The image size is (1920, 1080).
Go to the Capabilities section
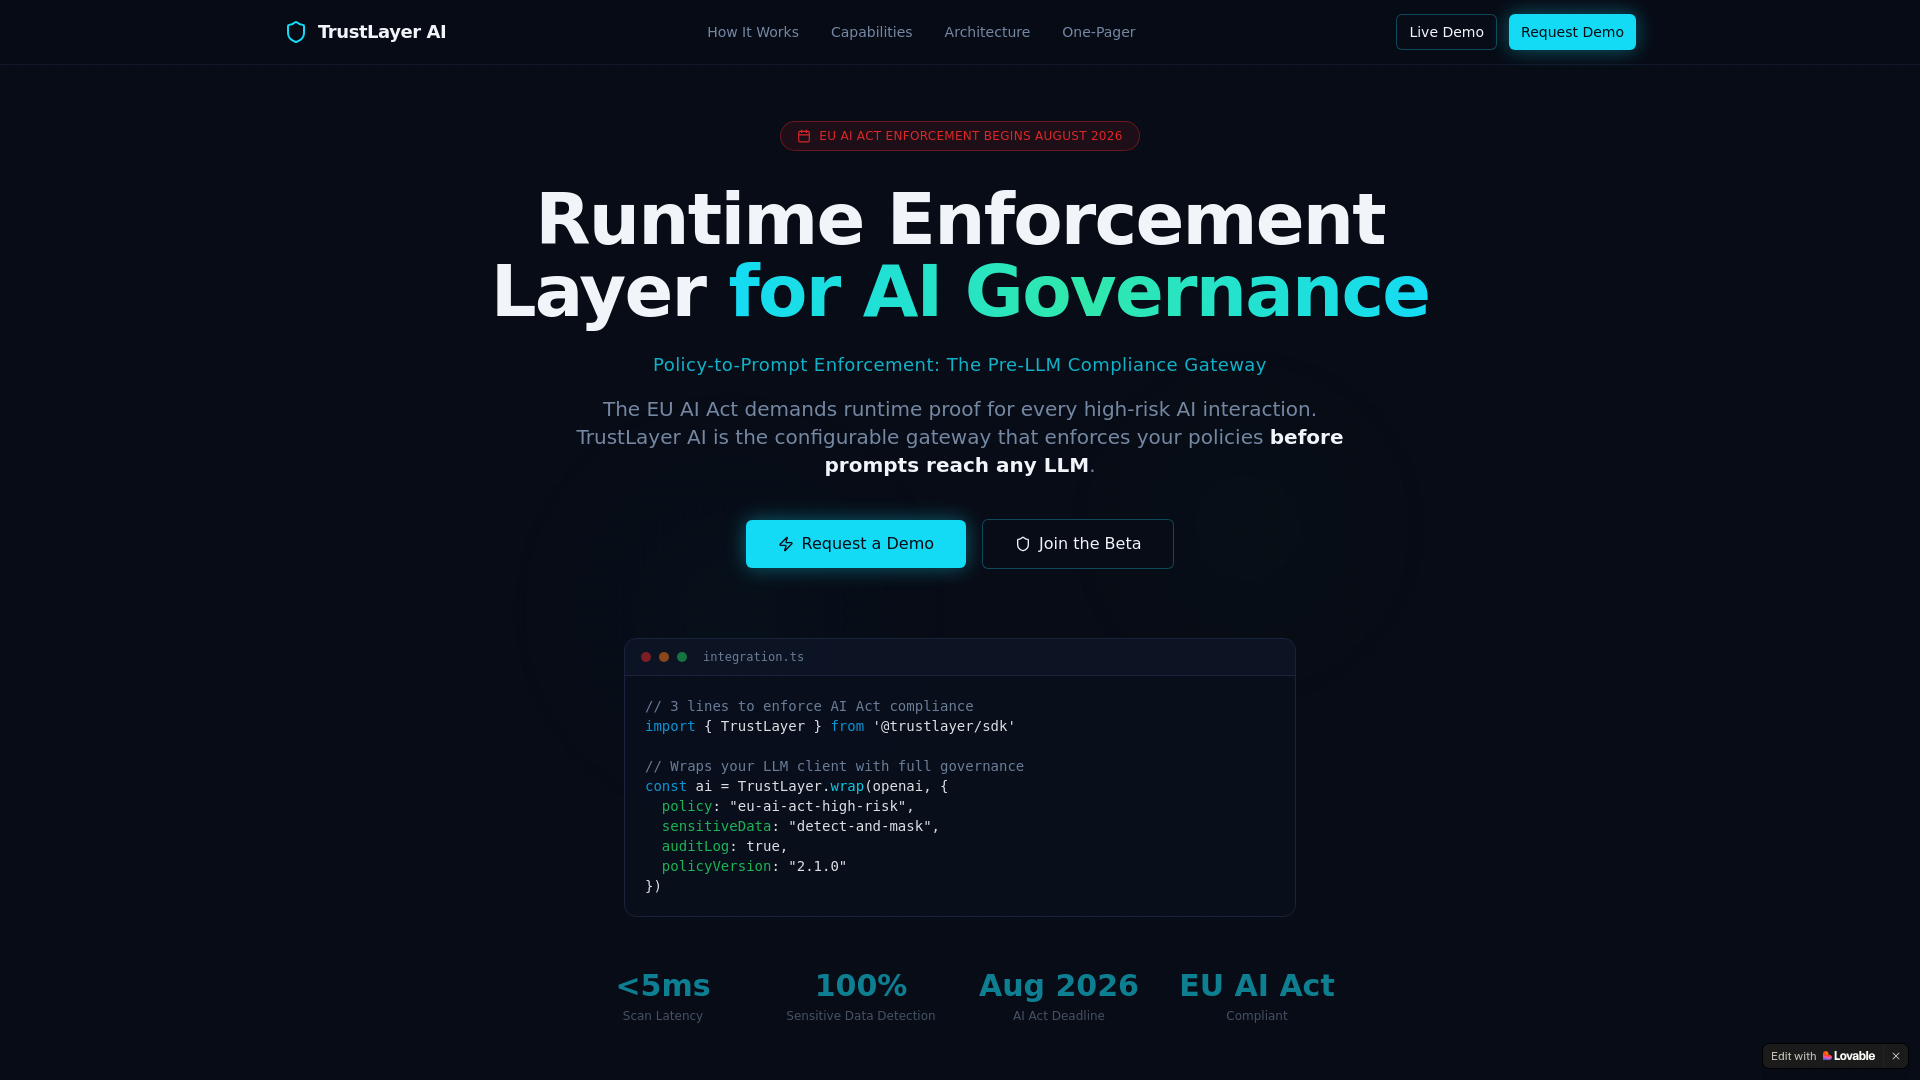(871, 32)
